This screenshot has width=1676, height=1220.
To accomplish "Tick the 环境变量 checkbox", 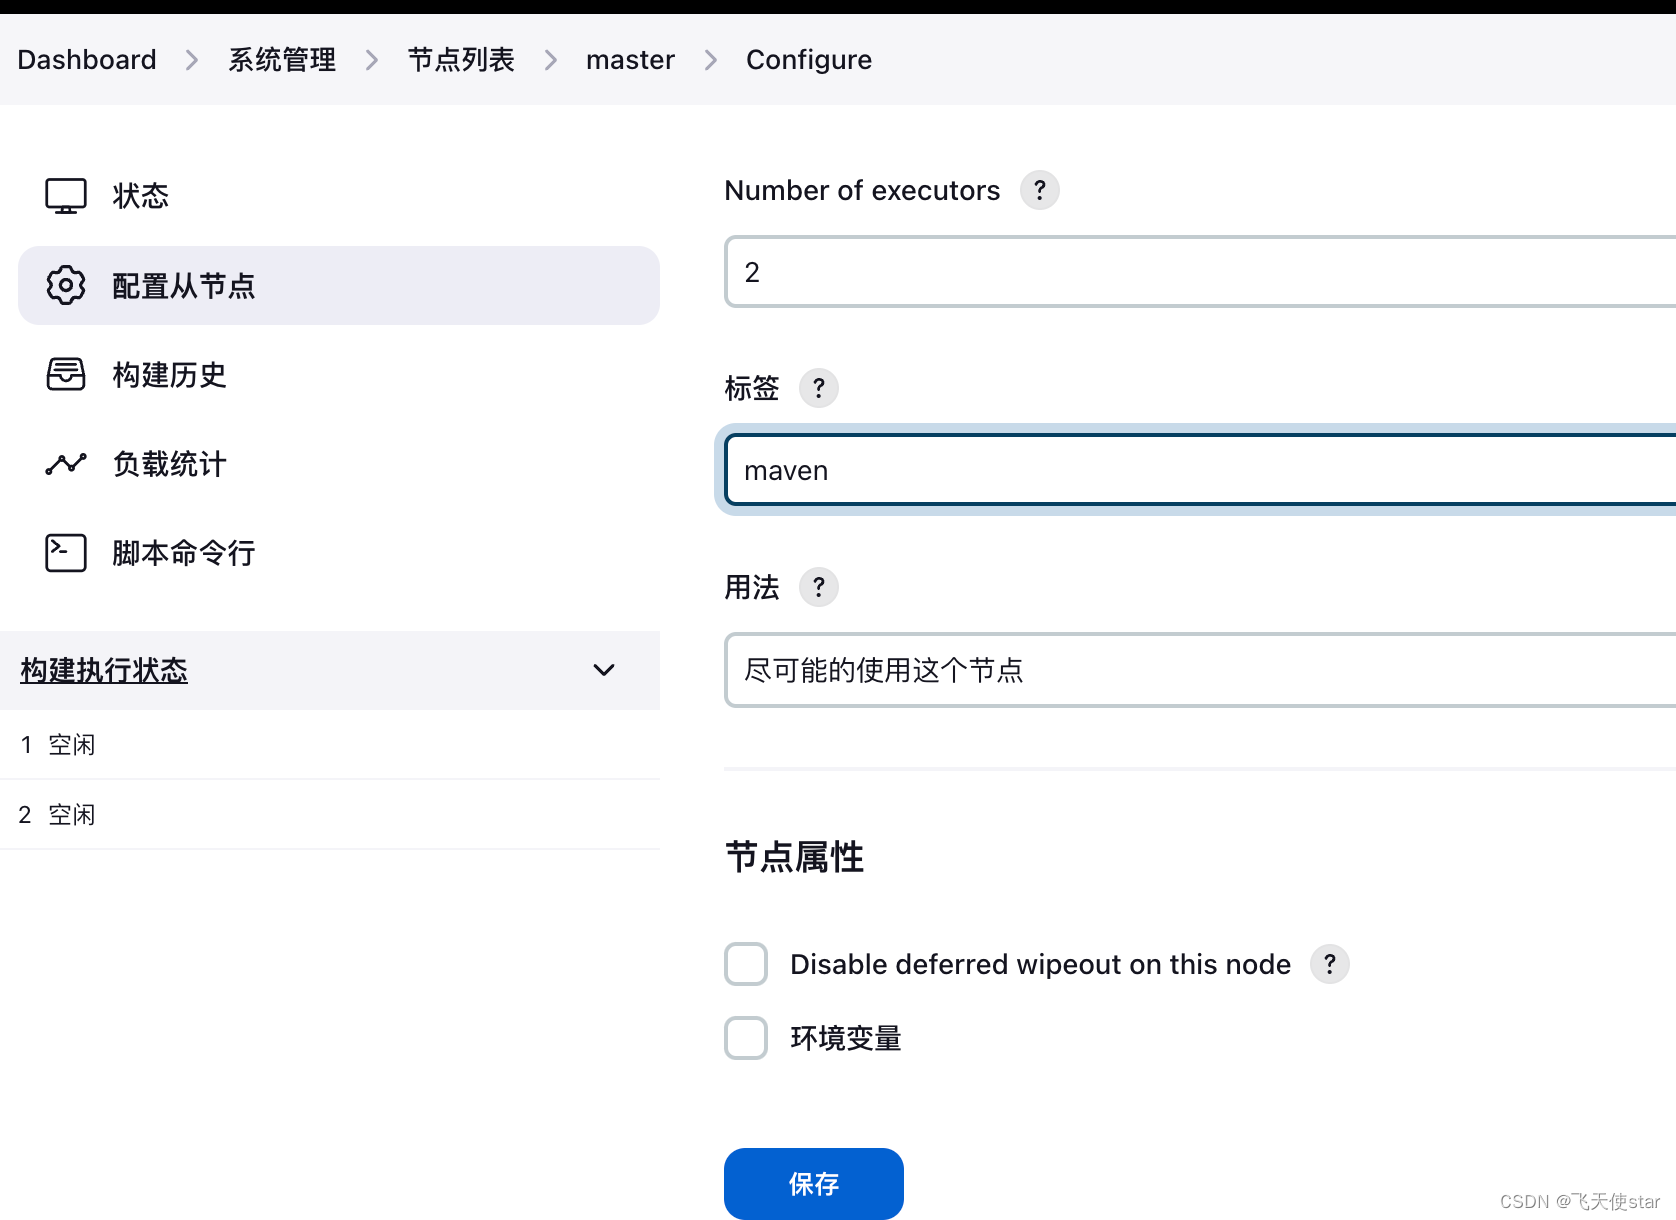I will click(x=746, y=1038).
